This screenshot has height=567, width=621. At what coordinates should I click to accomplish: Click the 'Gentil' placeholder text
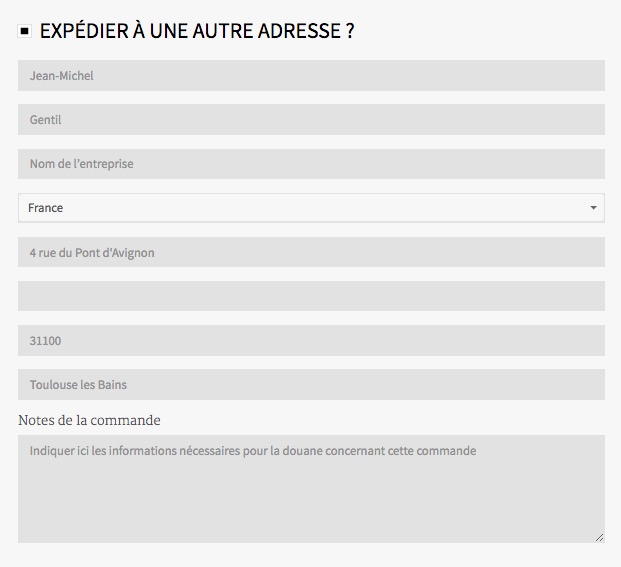click(45, 120)
